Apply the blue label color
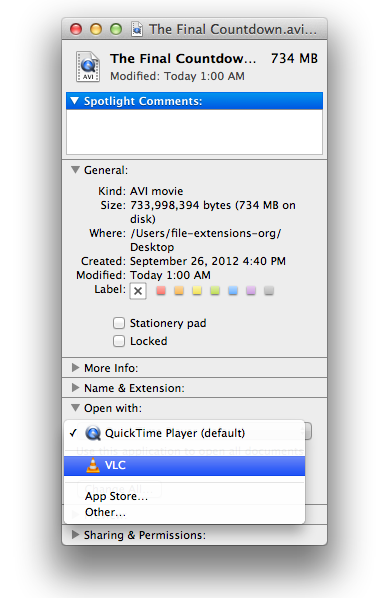 tap(233, 291)
